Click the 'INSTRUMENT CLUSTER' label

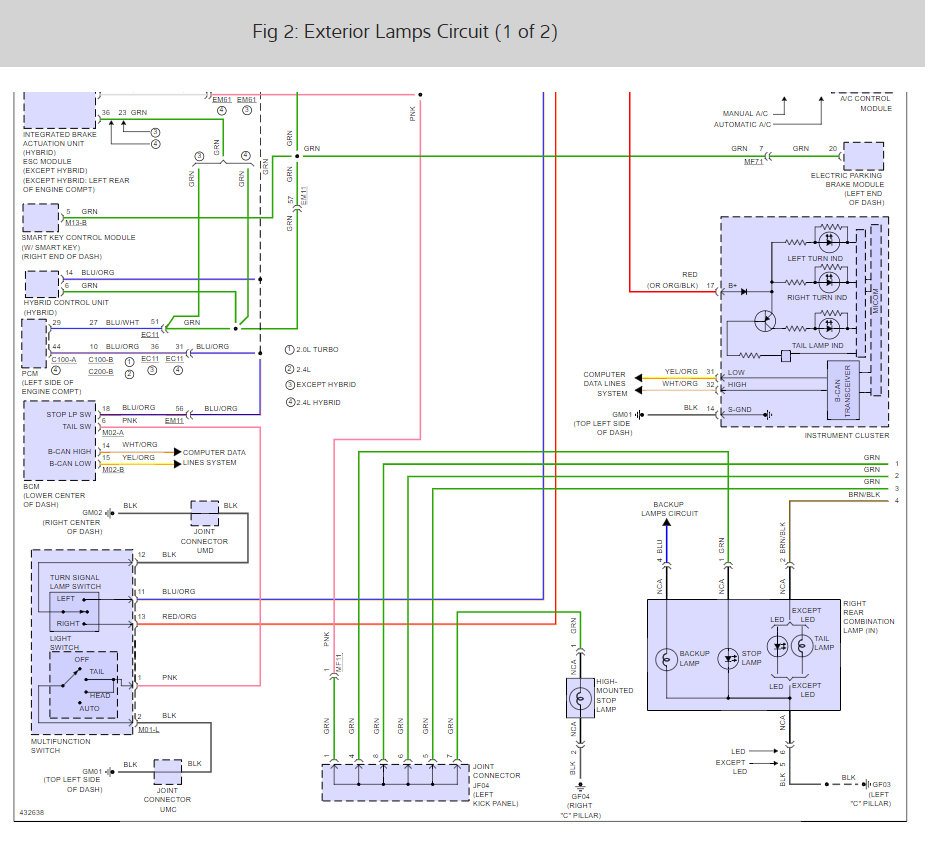pos(847,435)
